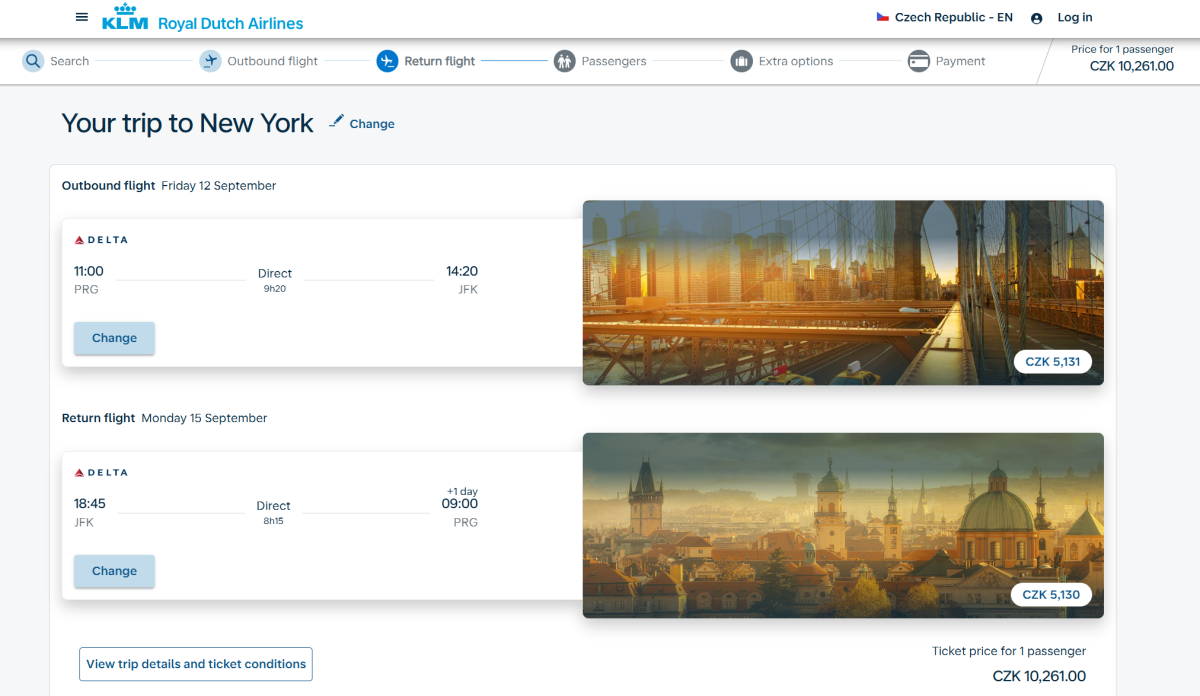Change the outbound flight on 12 September

point(114,338)
